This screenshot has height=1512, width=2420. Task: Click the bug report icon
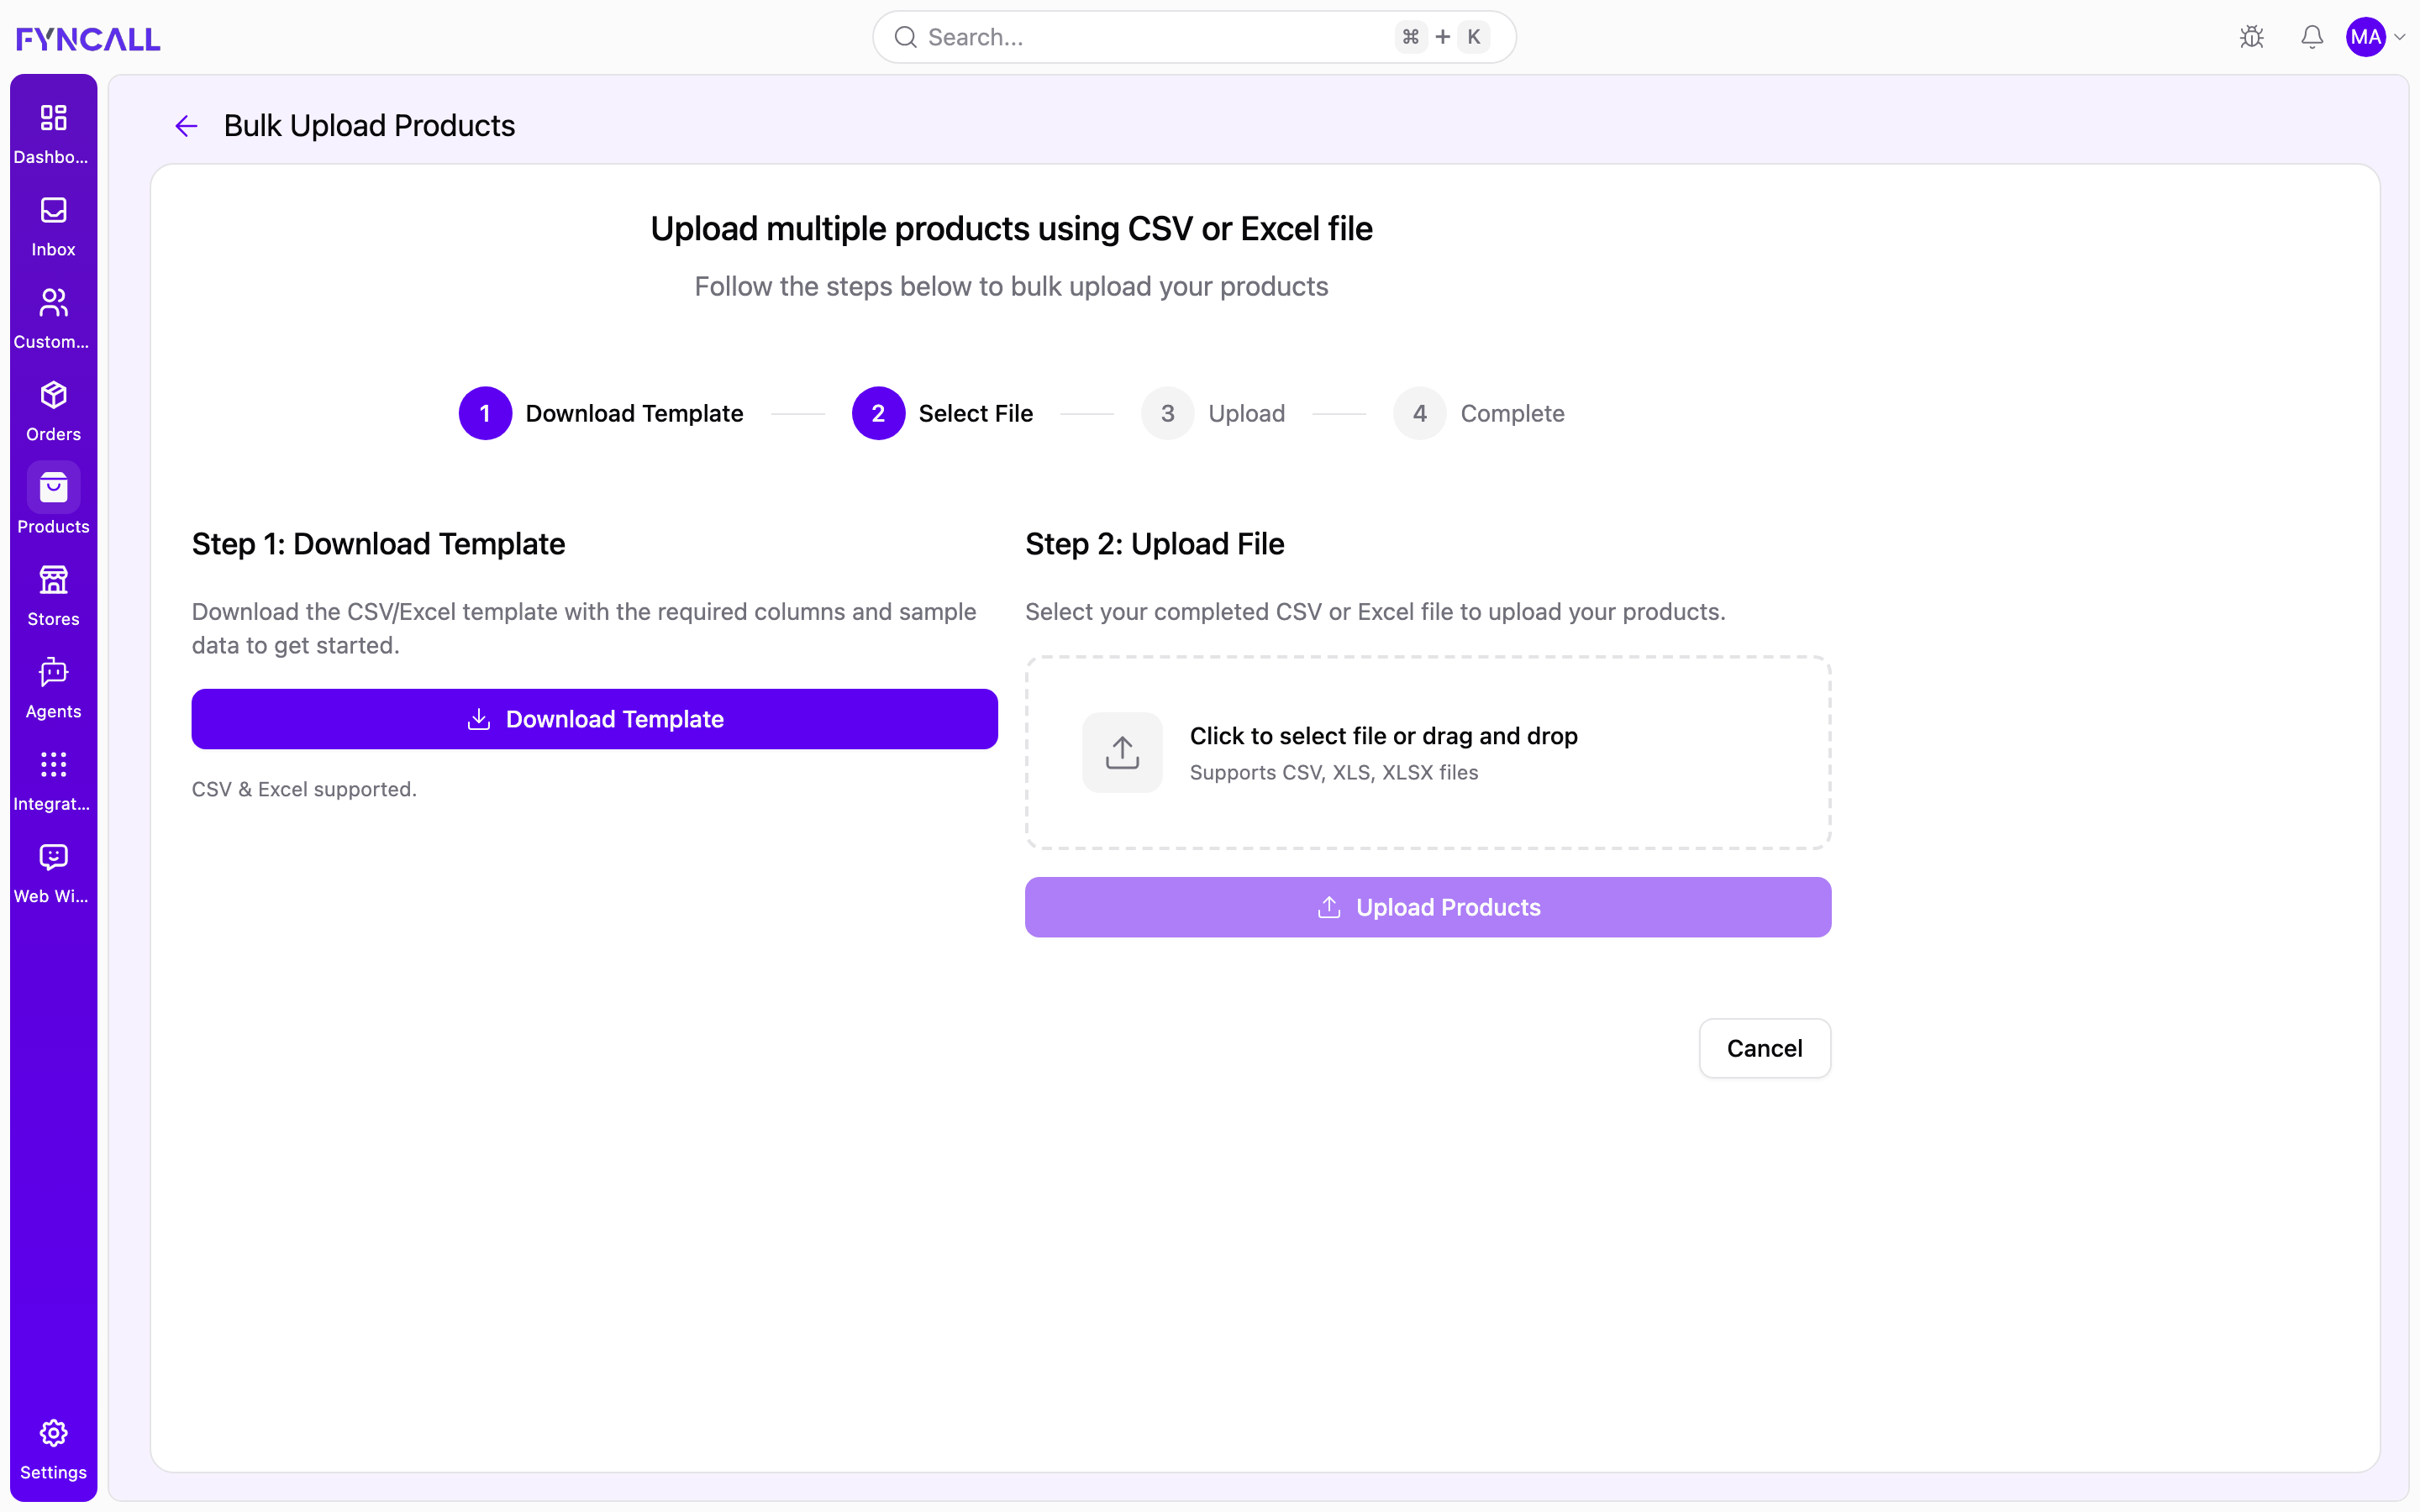click(2252, 37)
